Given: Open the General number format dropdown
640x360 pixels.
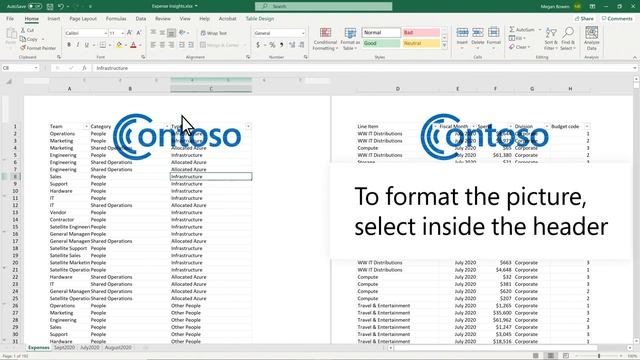Looking at the screenshot, I should point(303,33).
